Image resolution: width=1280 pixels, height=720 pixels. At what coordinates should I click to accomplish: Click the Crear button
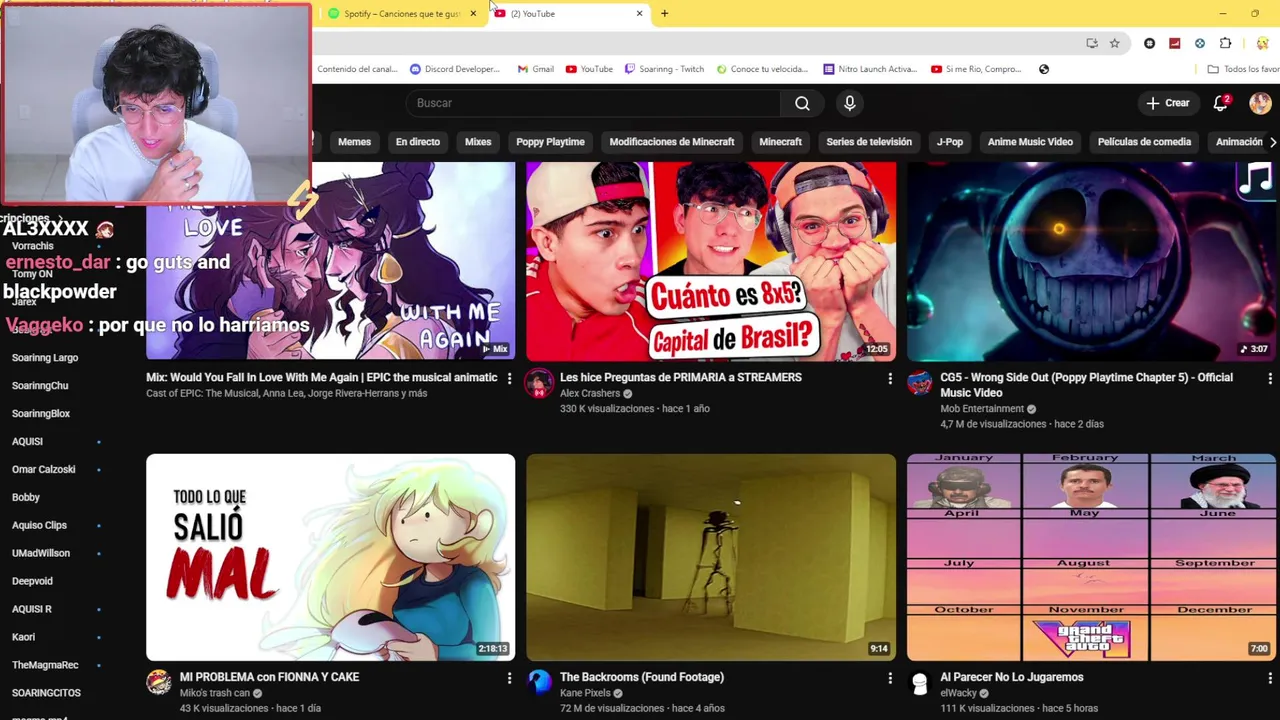1168,103
